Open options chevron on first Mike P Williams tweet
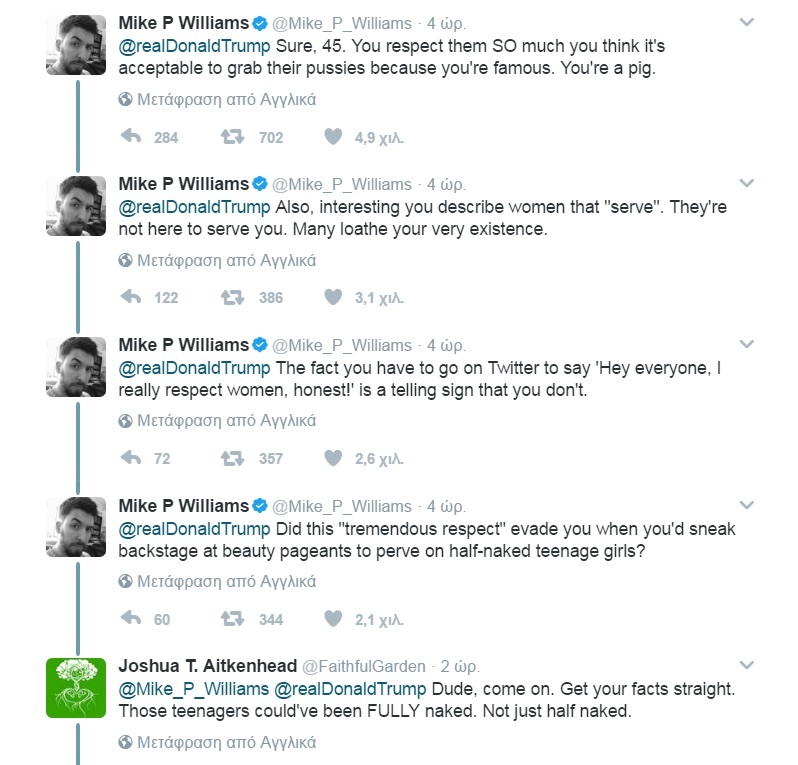The height and width of the screenshot is (765, 798). (x=746, y=22)
